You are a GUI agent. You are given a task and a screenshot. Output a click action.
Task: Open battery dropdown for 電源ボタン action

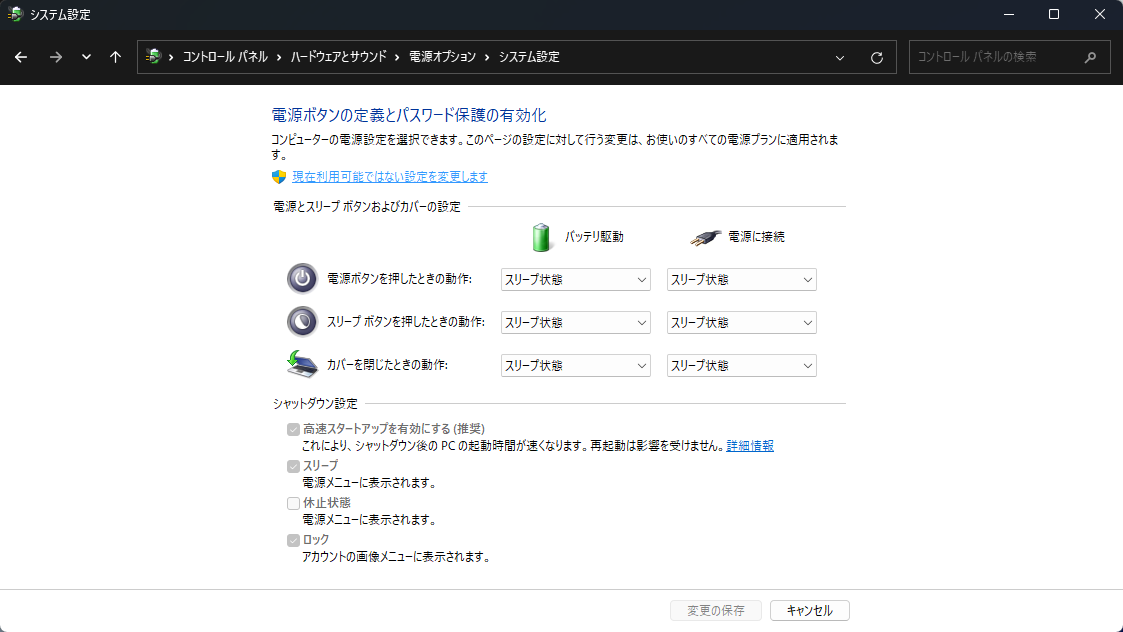click(575, 280)
